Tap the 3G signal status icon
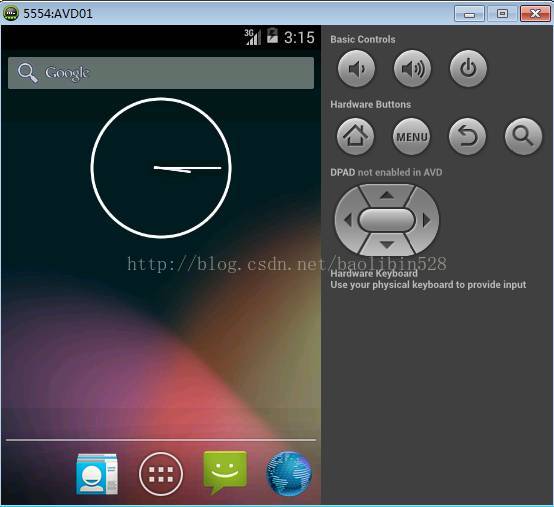 (253, 37)
